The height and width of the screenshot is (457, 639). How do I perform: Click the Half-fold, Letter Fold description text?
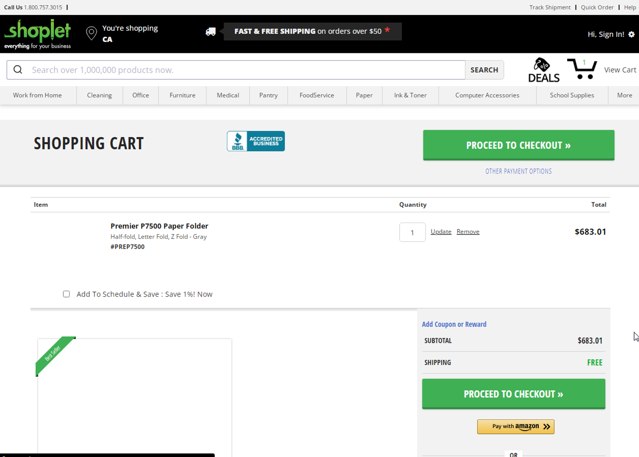click(x=159, y=237)
